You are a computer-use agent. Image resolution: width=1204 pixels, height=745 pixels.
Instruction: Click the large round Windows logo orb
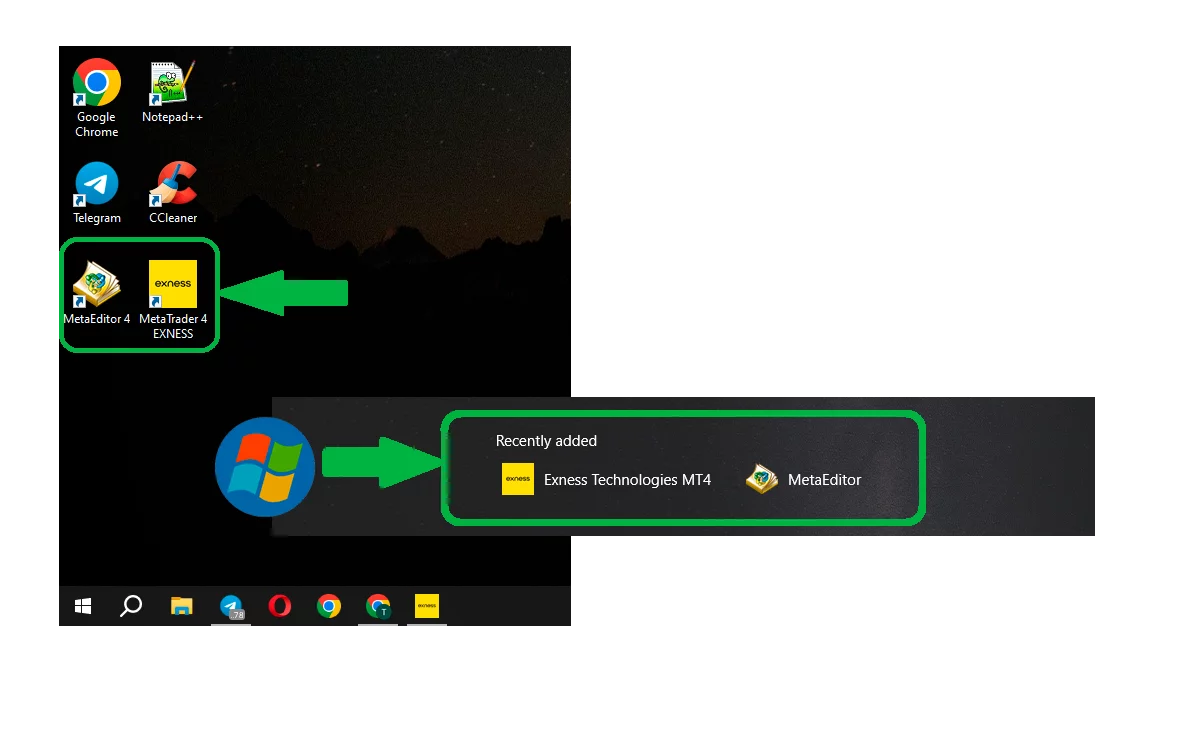click(x=265, y=467)
